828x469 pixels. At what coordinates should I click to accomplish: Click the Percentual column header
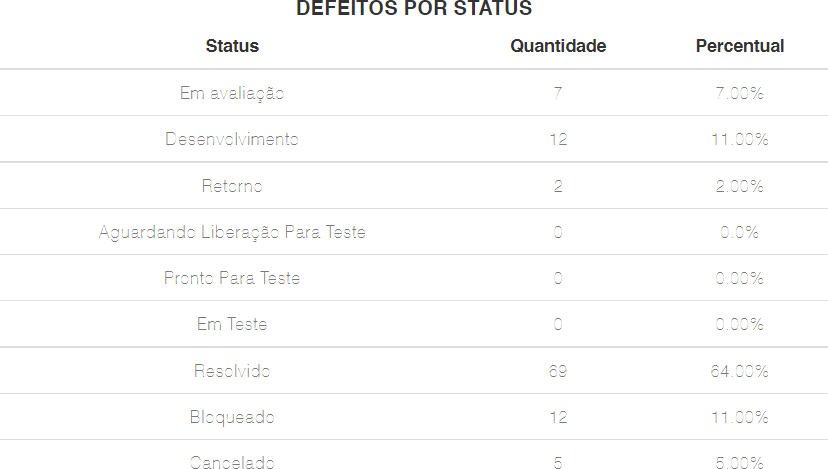coord(740,46)
